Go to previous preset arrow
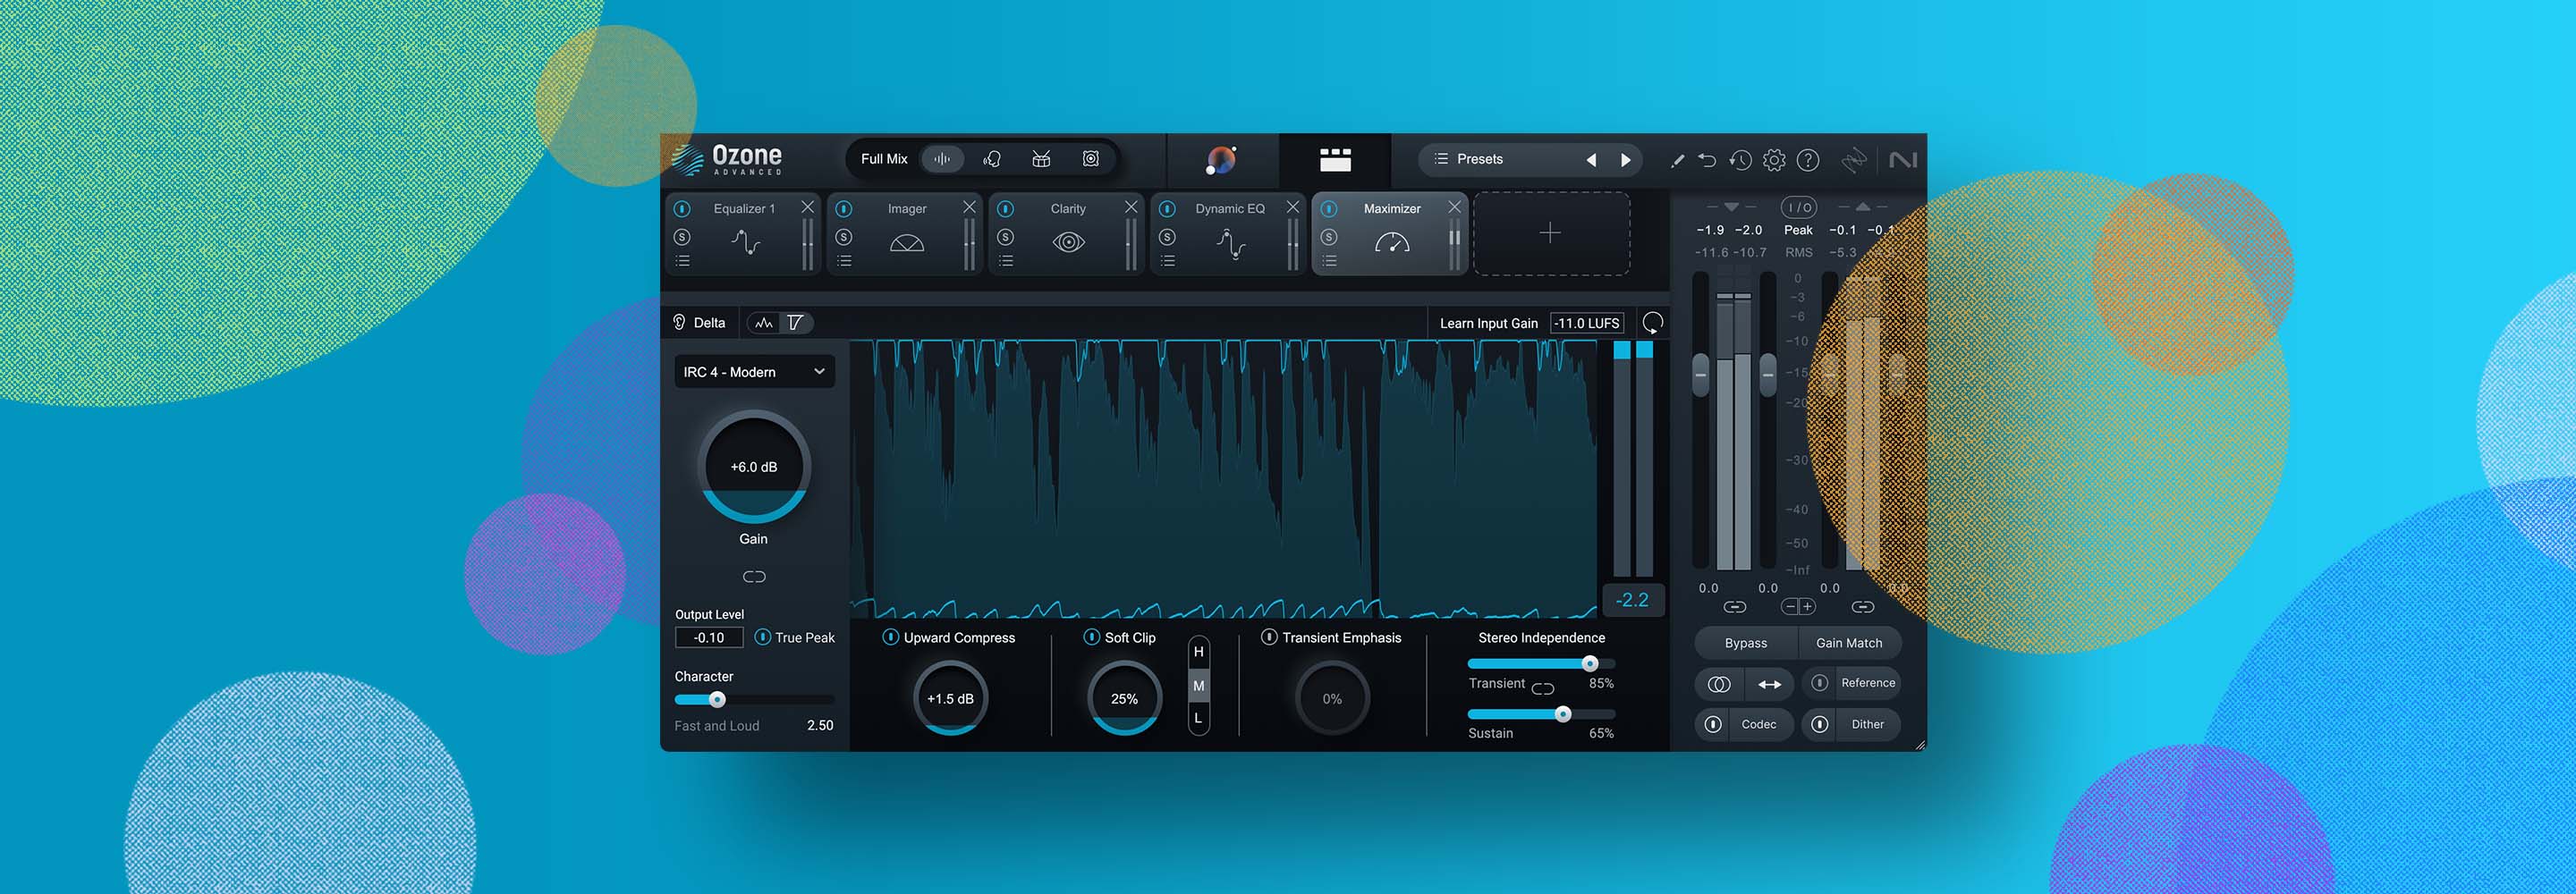The height and width of the screenshot is (894, 2576). [1591, 160]
